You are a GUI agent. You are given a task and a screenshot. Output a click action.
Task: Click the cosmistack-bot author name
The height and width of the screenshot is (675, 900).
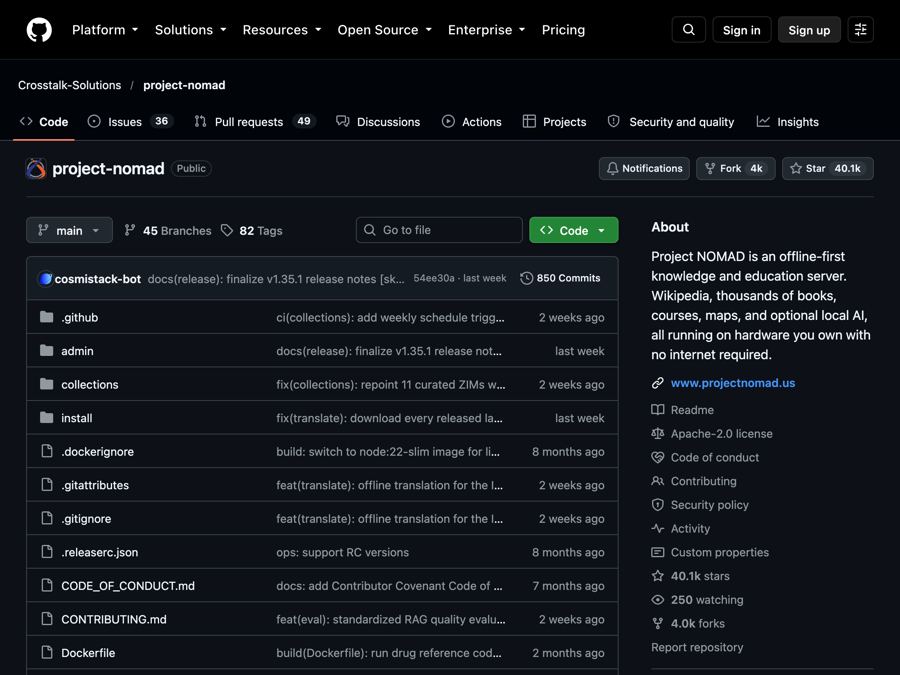(98, 279)
